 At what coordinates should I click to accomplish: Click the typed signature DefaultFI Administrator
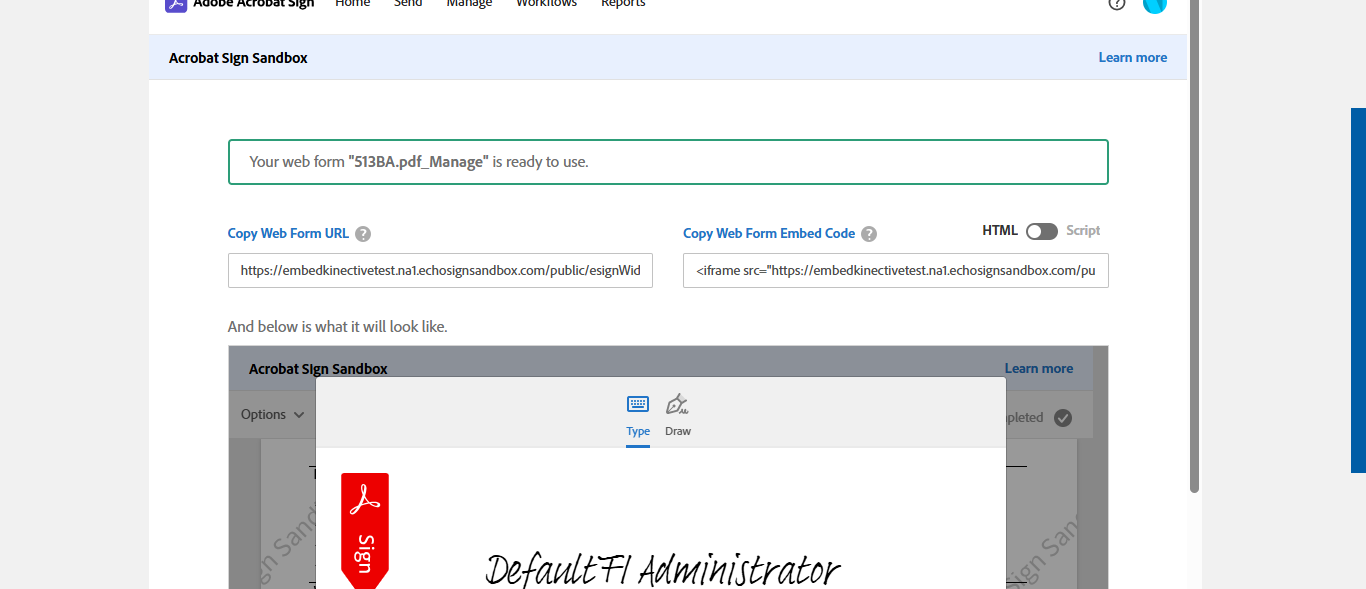pos(662,568)
